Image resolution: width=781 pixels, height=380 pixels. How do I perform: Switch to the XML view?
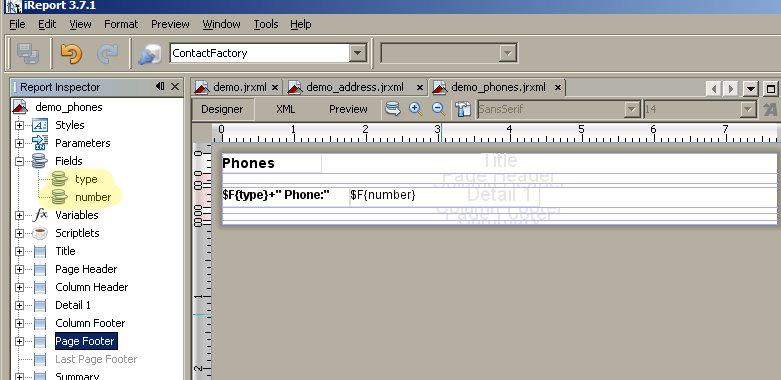click(285, 109)
